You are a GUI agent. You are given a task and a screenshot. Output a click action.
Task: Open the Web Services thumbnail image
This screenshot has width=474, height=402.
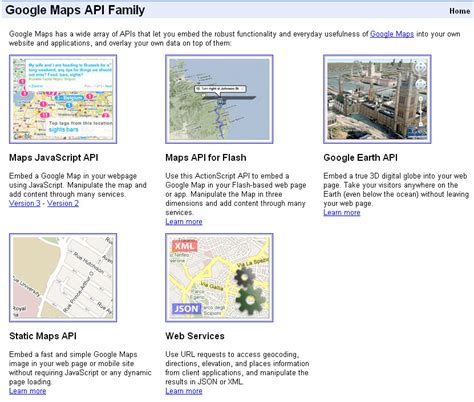(219, 278)
